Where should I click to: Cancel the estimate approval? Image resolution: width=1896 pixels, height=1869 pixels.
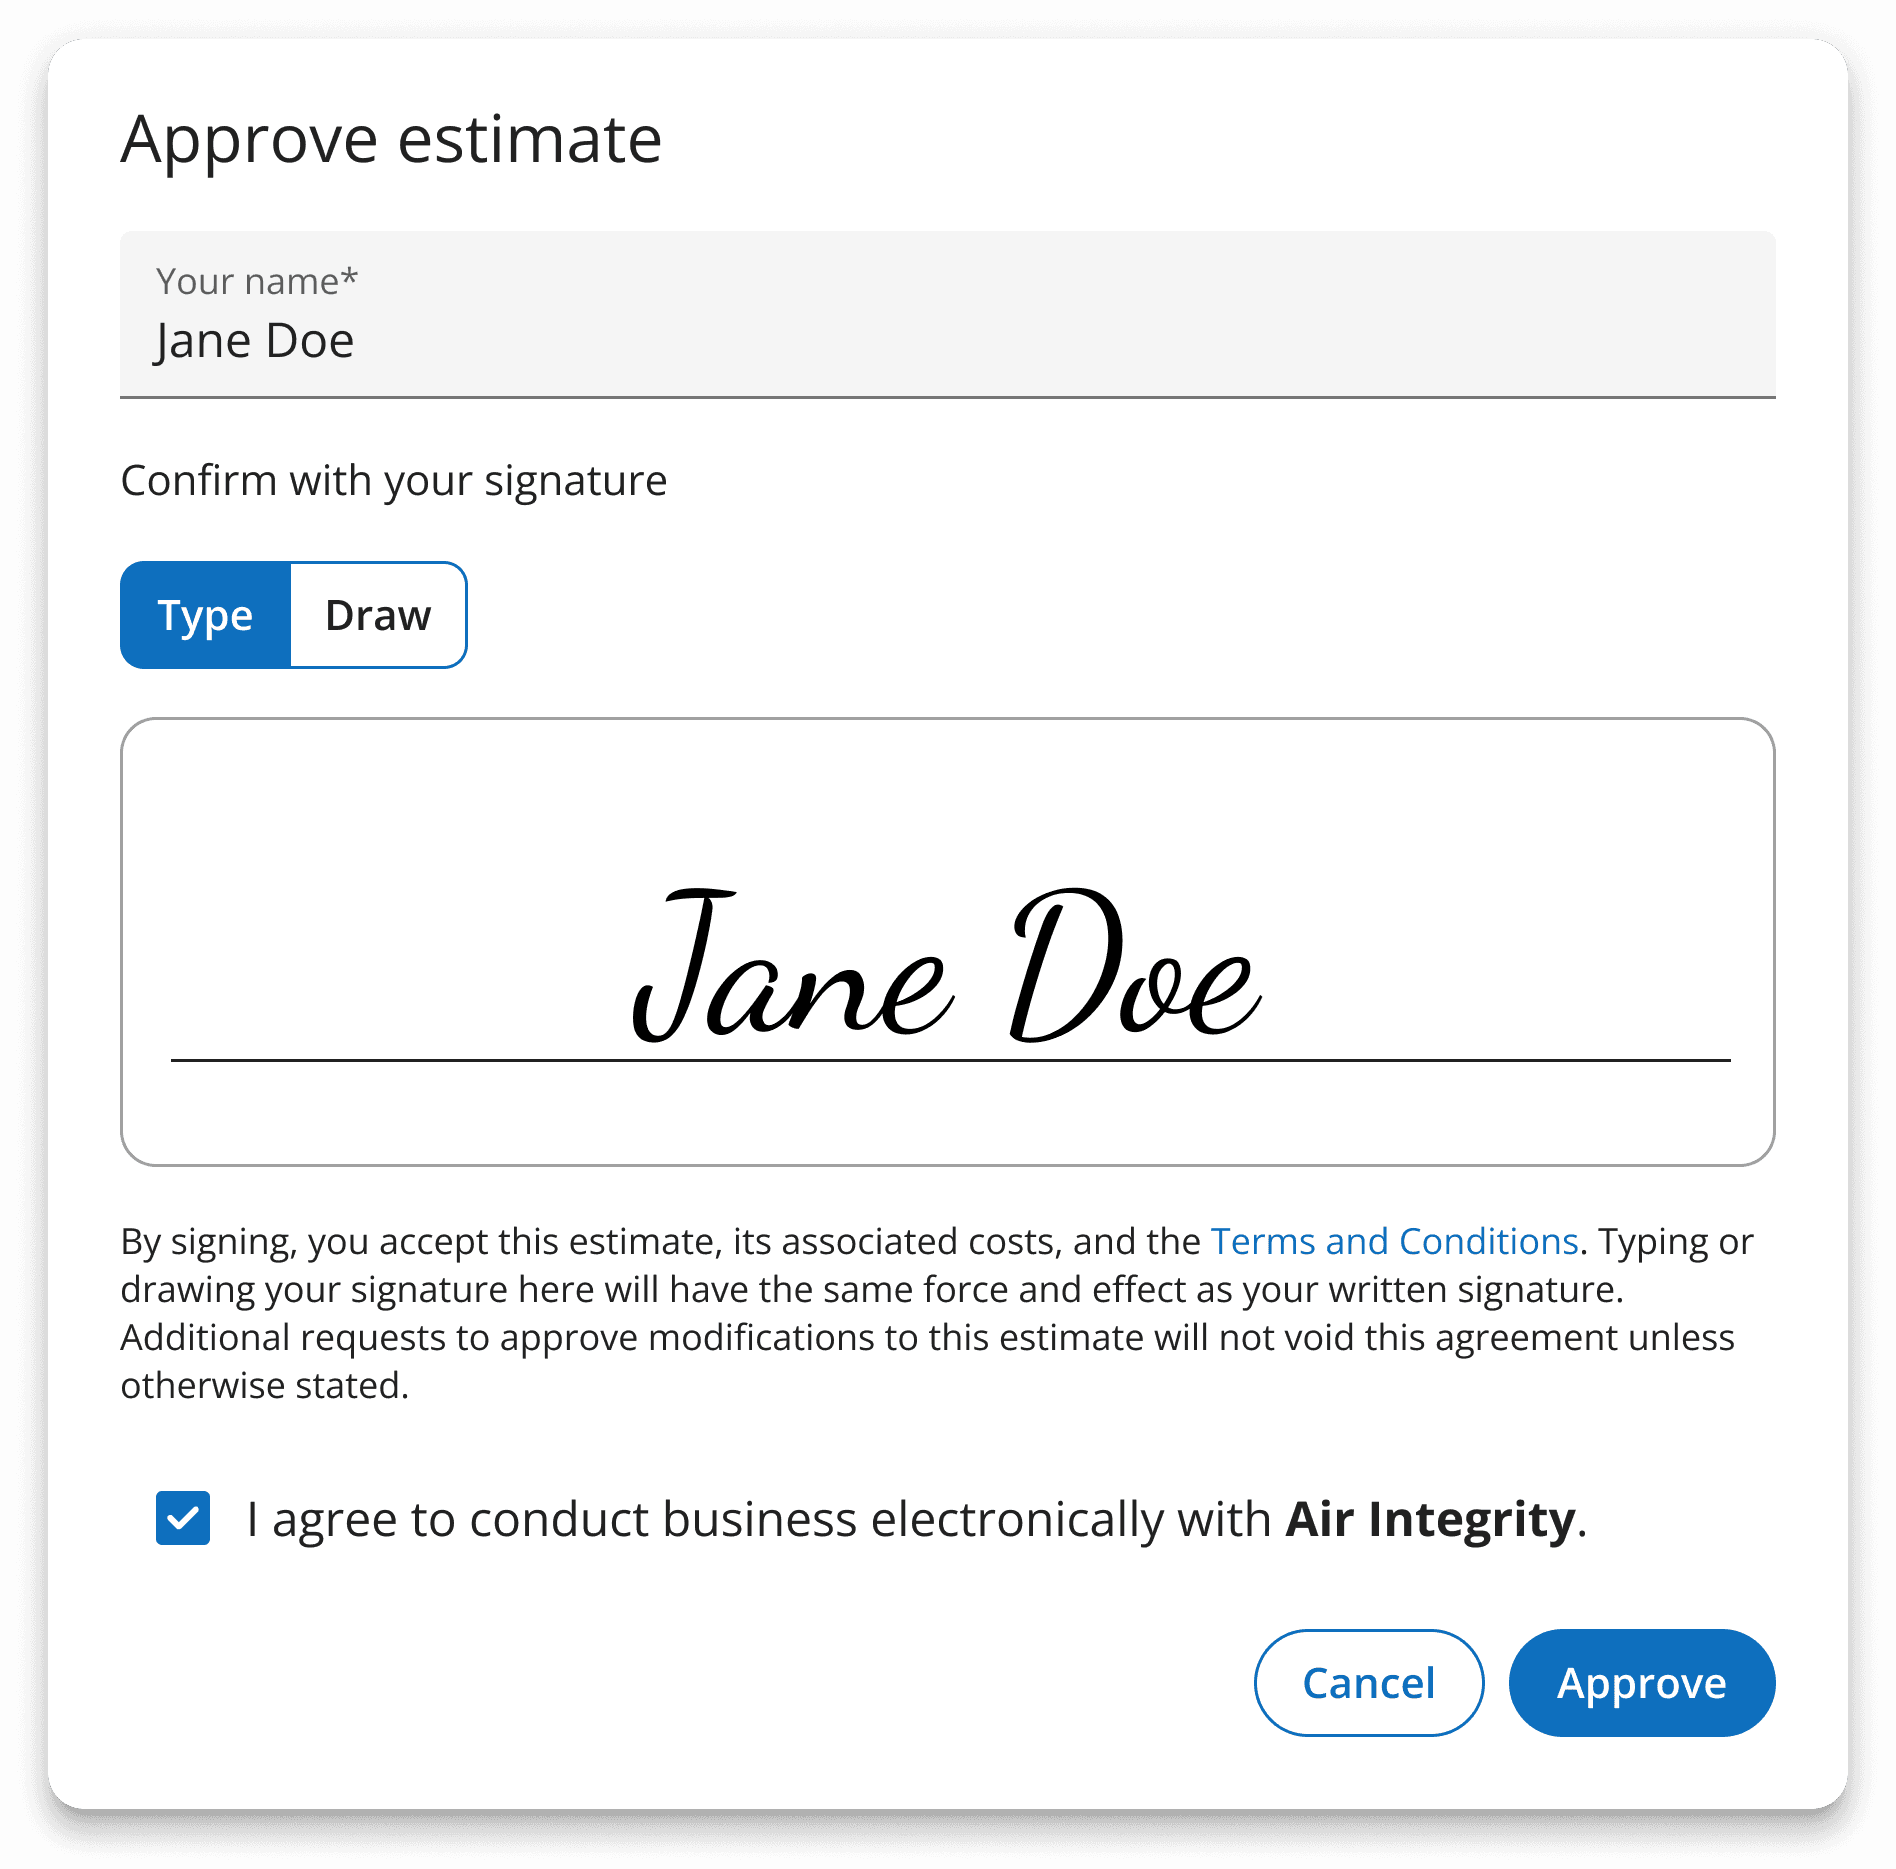tap(1369, 1683)
